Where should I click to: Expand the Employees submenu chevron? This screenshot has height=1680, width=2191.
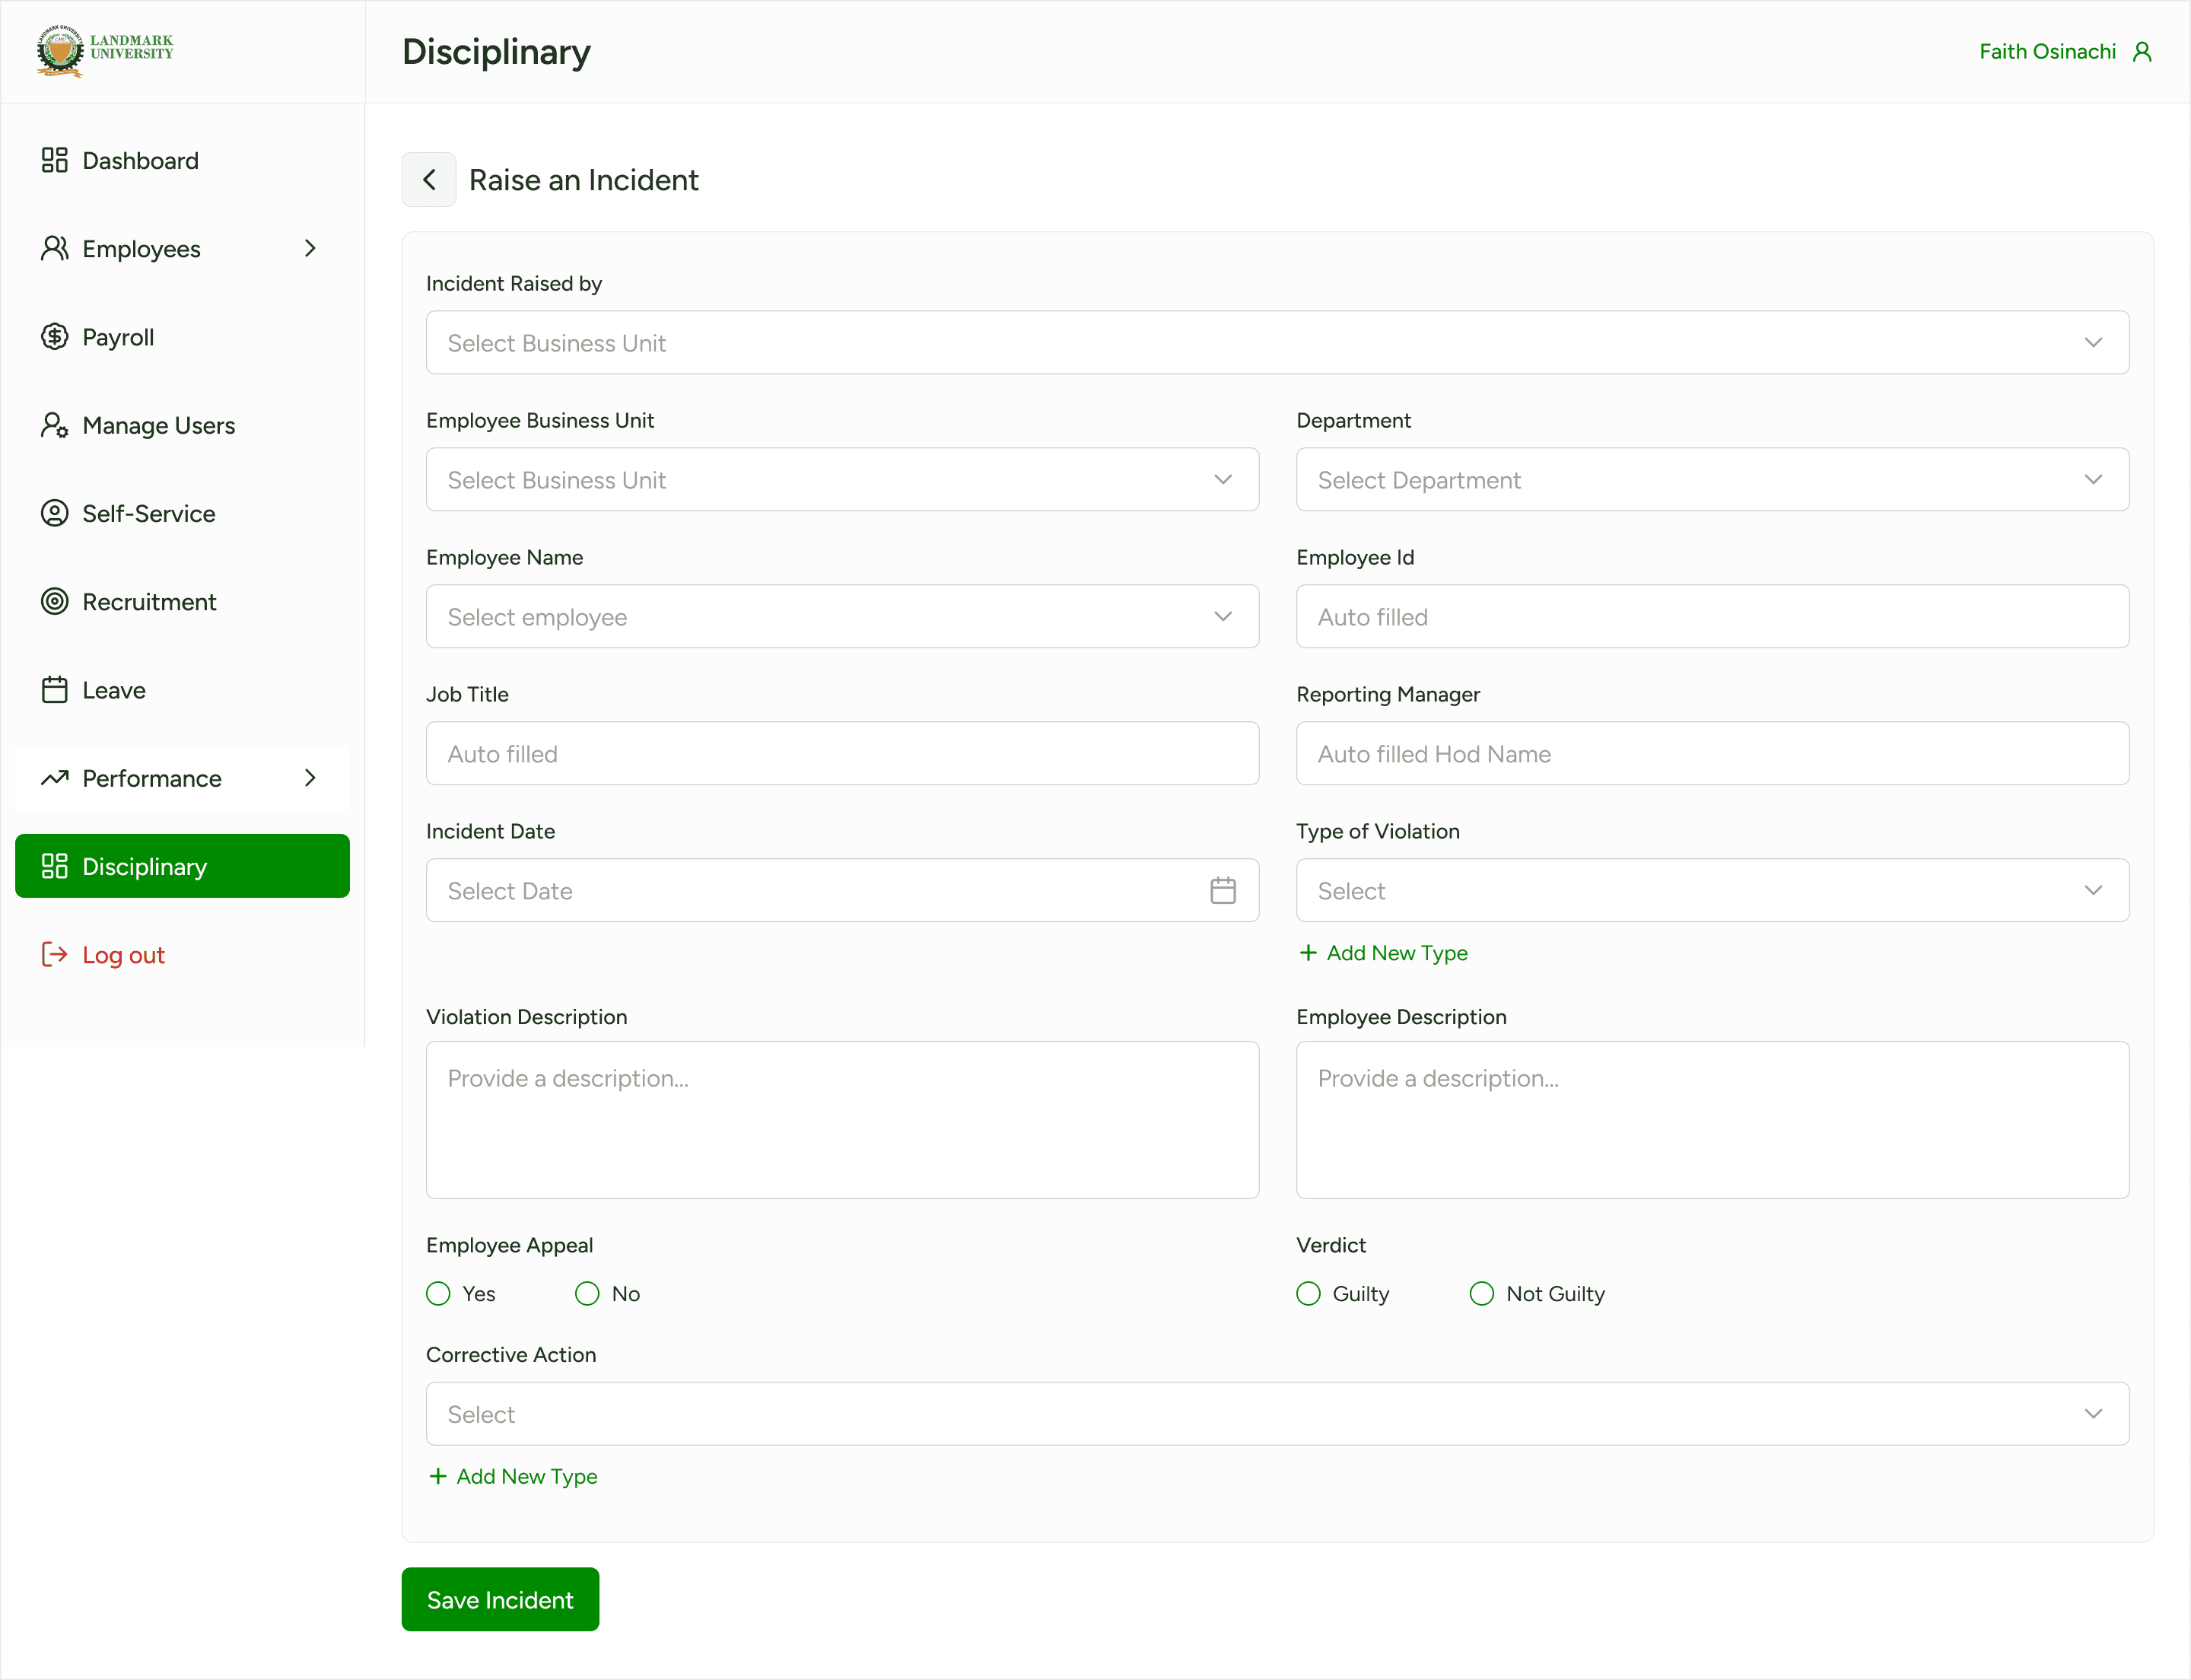(310, 248)
